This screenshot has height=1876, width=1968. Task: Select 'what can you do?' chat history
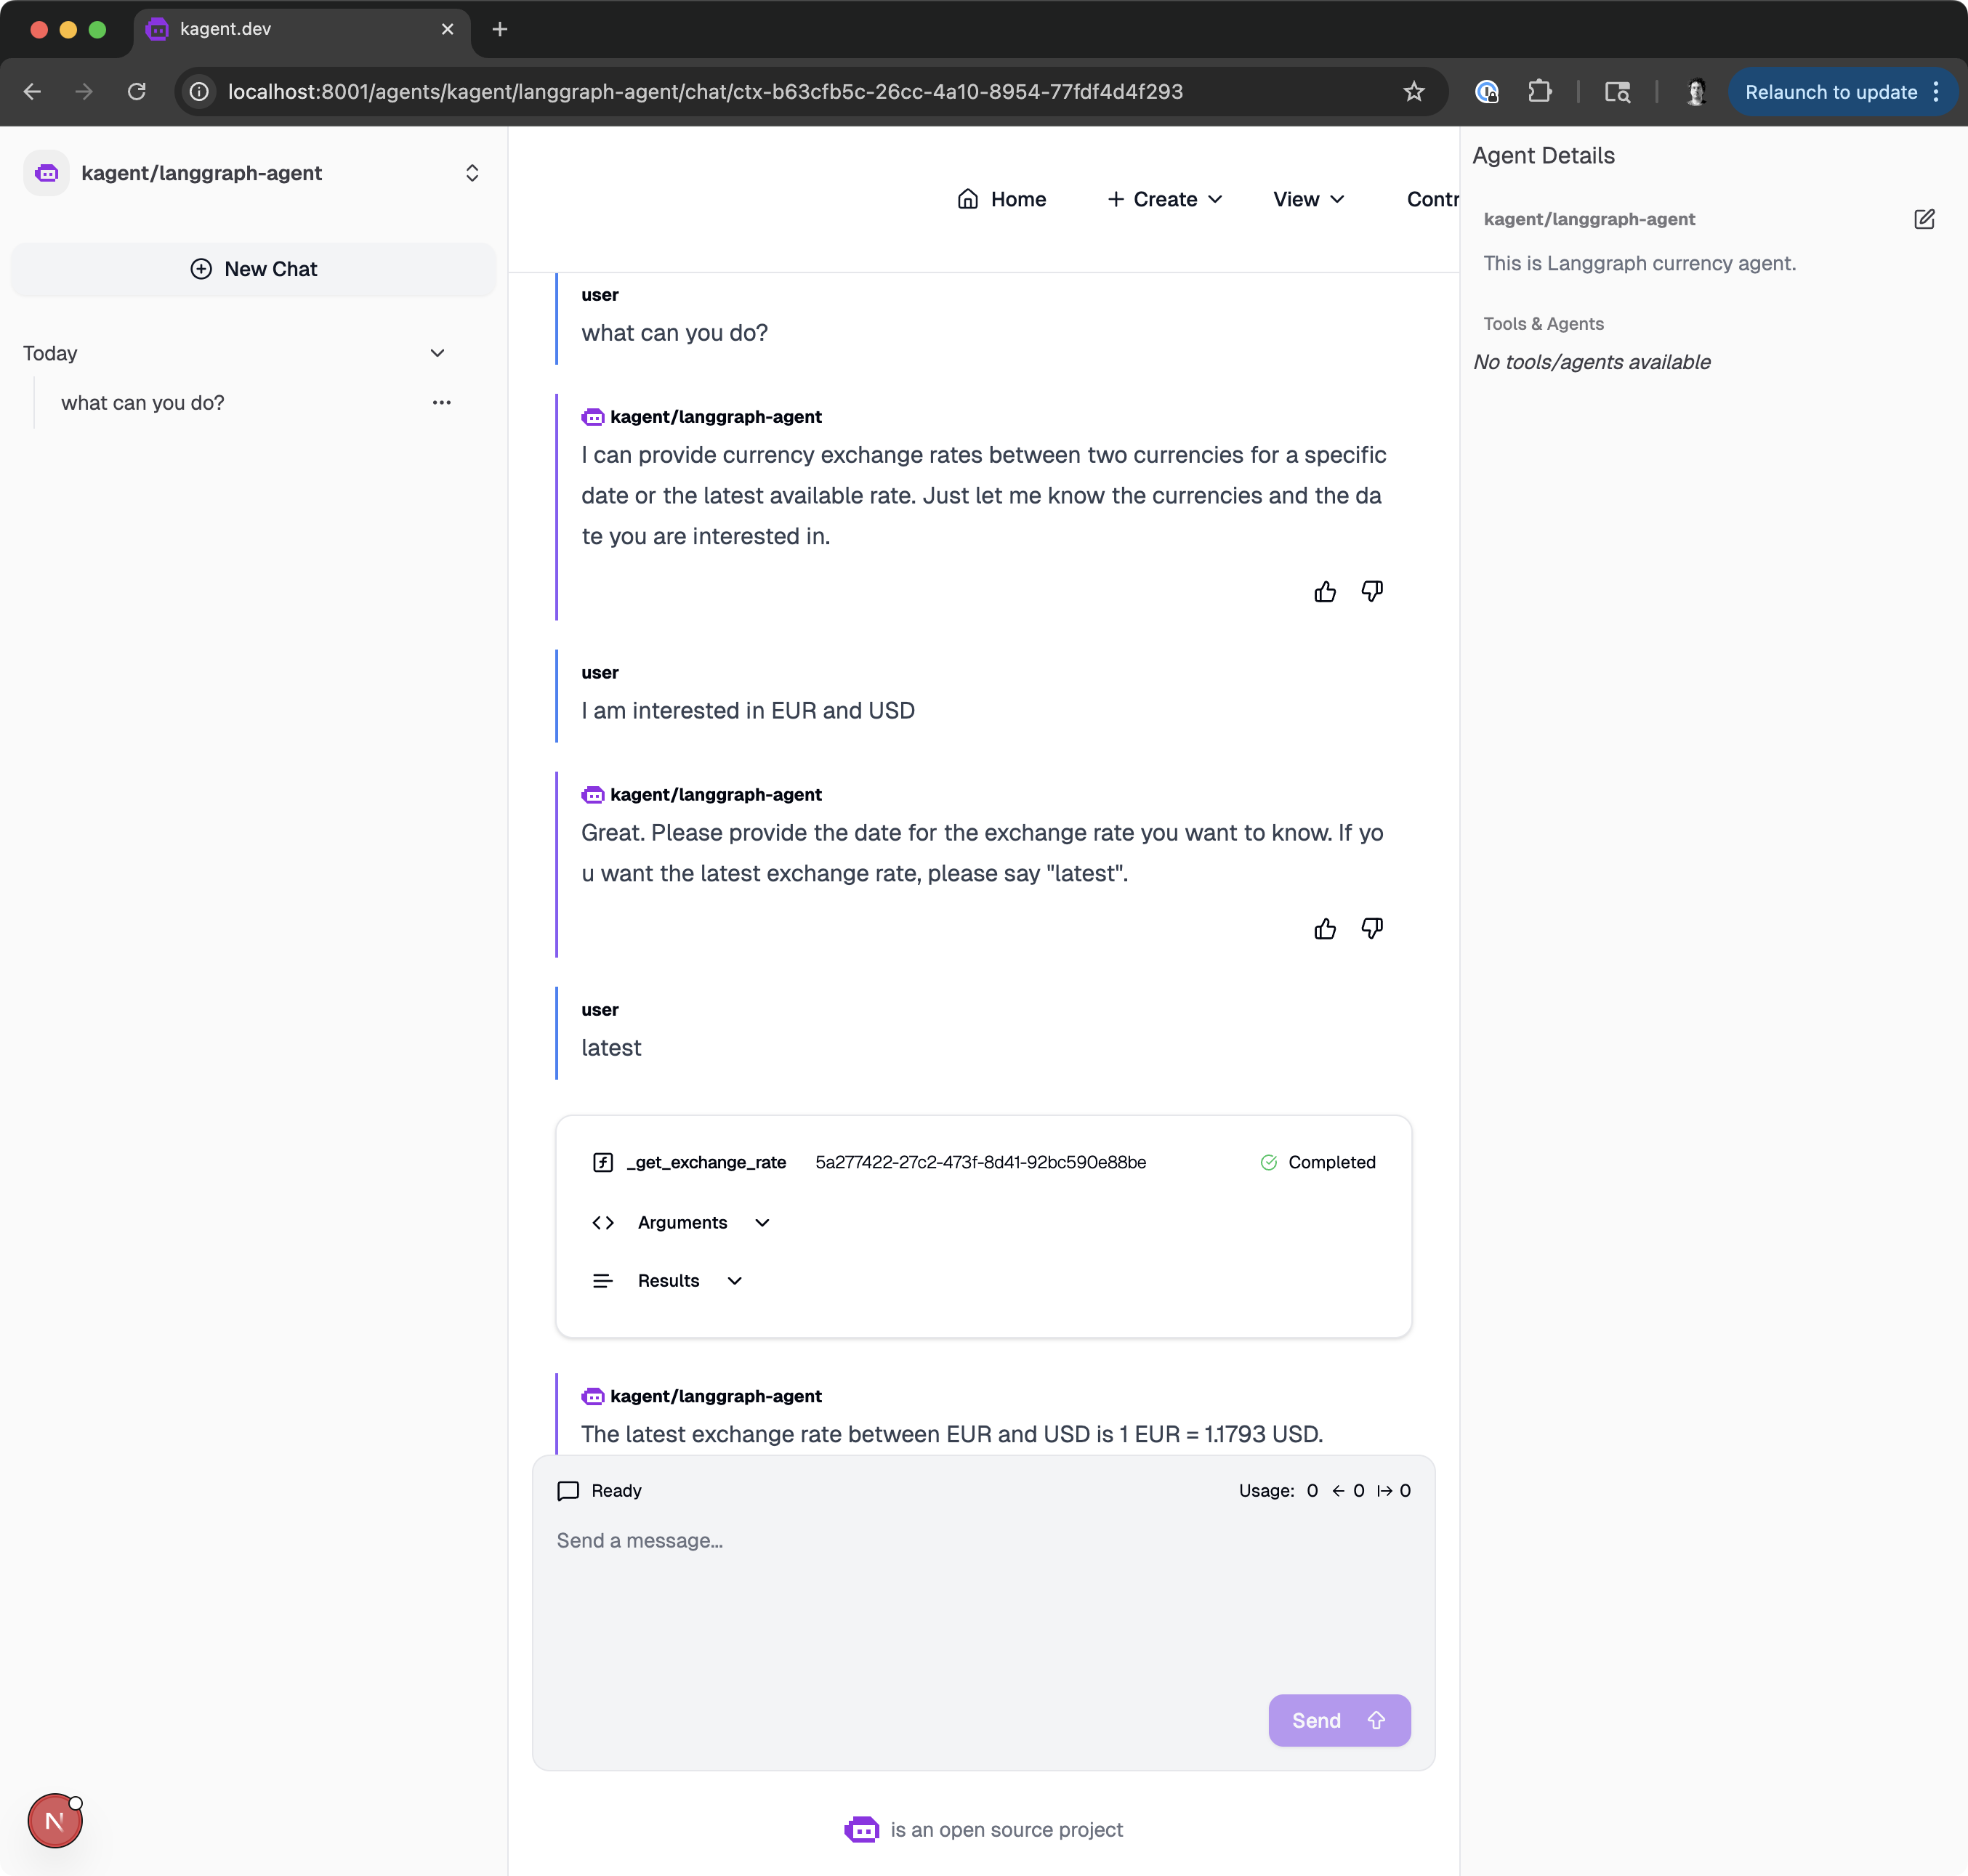pos(143,403)
